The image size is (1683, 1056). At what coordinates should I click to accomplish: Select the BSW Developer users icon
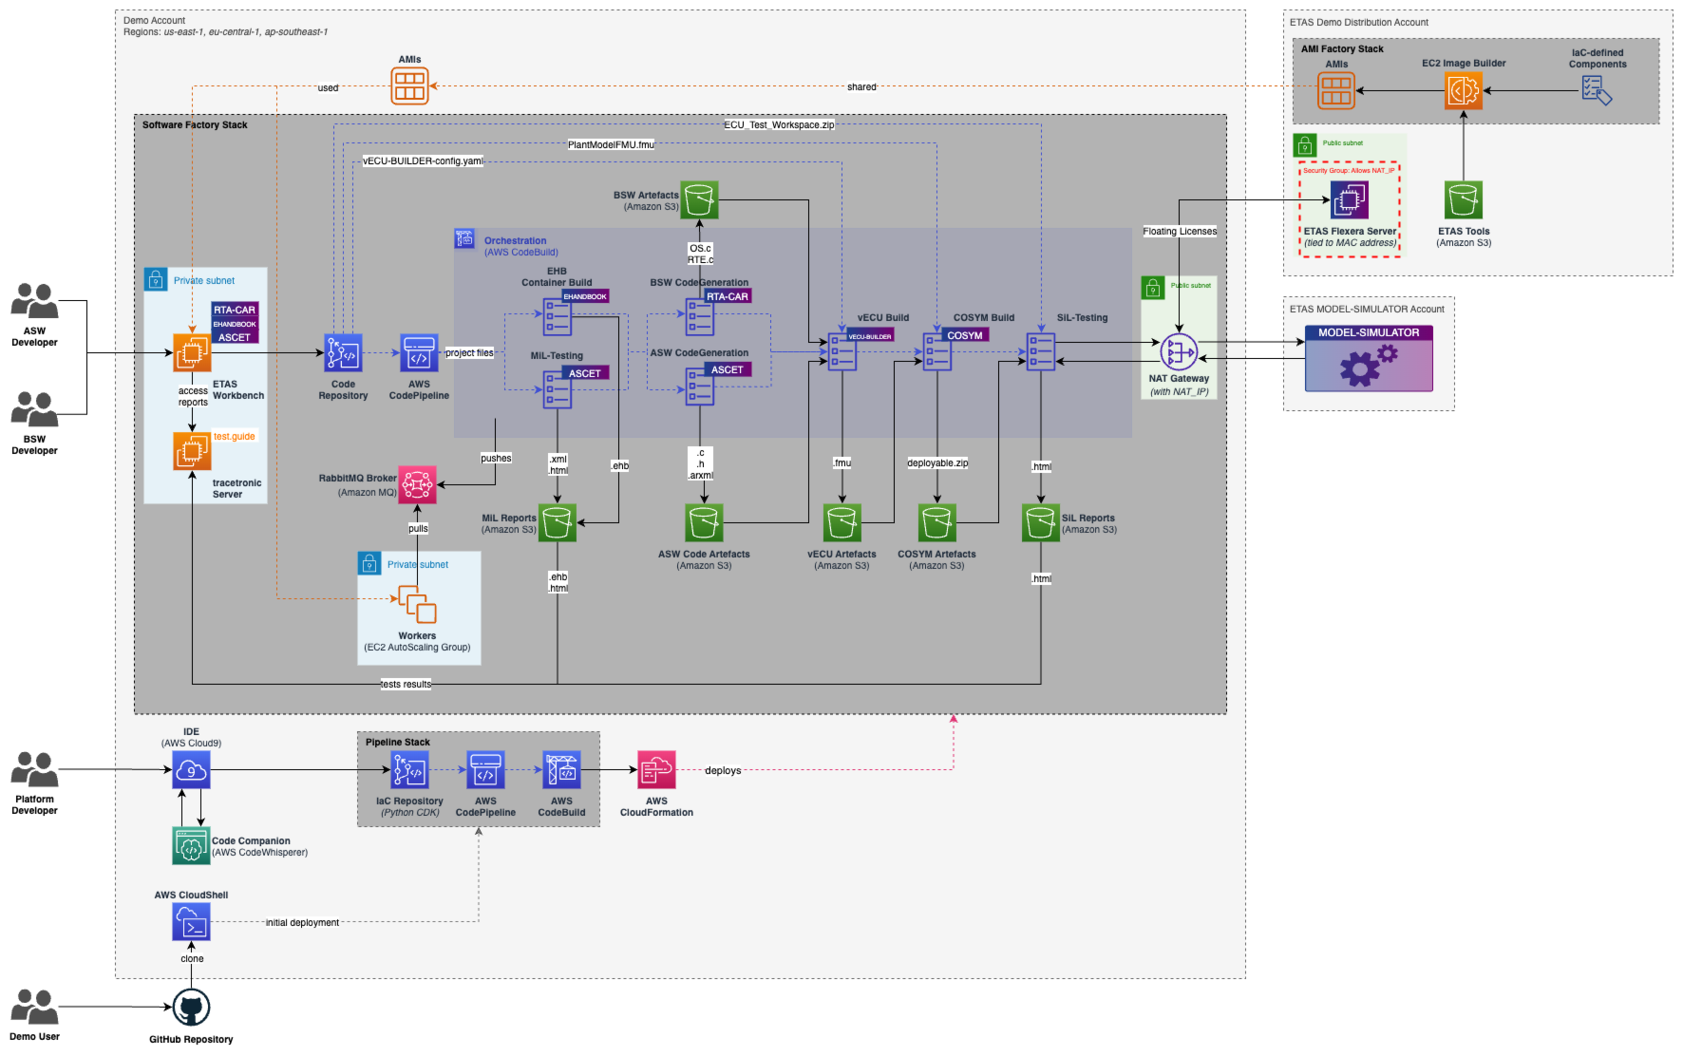[34, 409]
